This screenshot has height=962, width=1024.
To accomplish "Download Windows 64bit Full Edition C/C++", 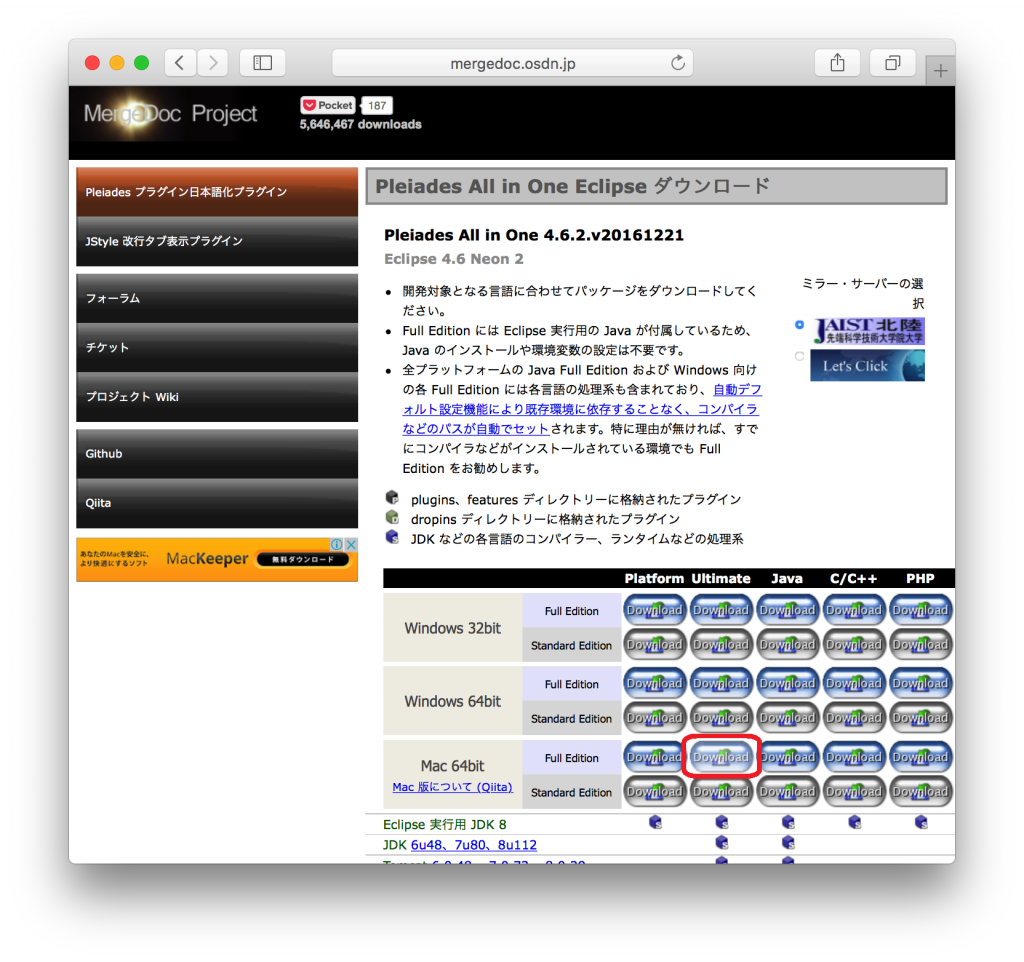I will pos(854,683).
